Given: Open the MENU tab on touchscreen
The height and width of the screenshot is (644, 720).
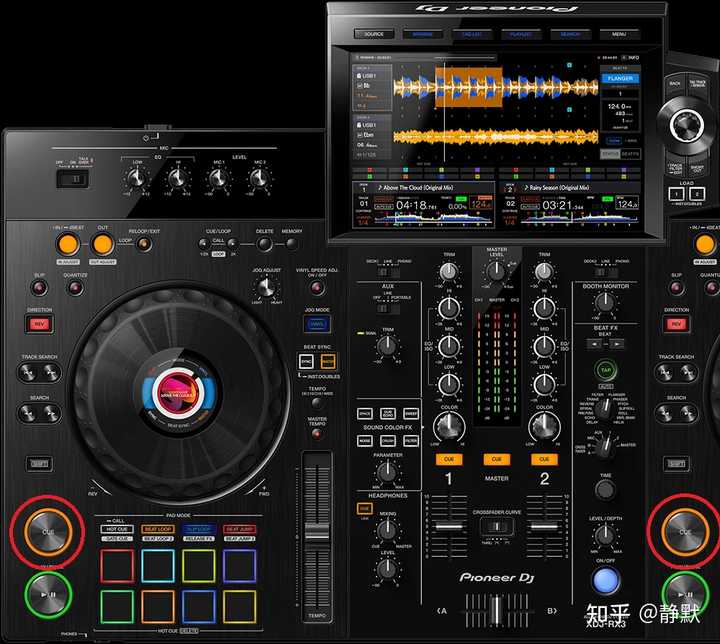Looking at the screenshot, I should (x=619, y=34).
